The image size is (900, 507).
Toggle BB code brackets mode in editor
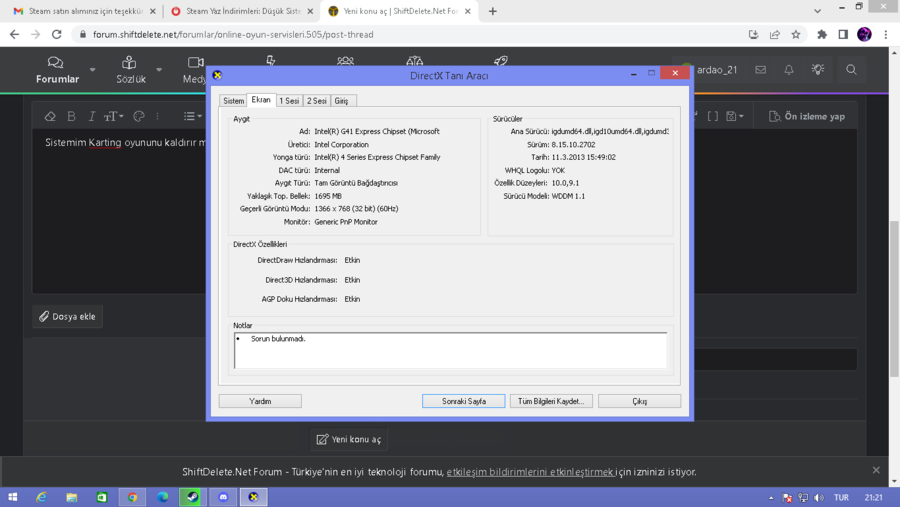pyautogui.click(x=712, y=117)
